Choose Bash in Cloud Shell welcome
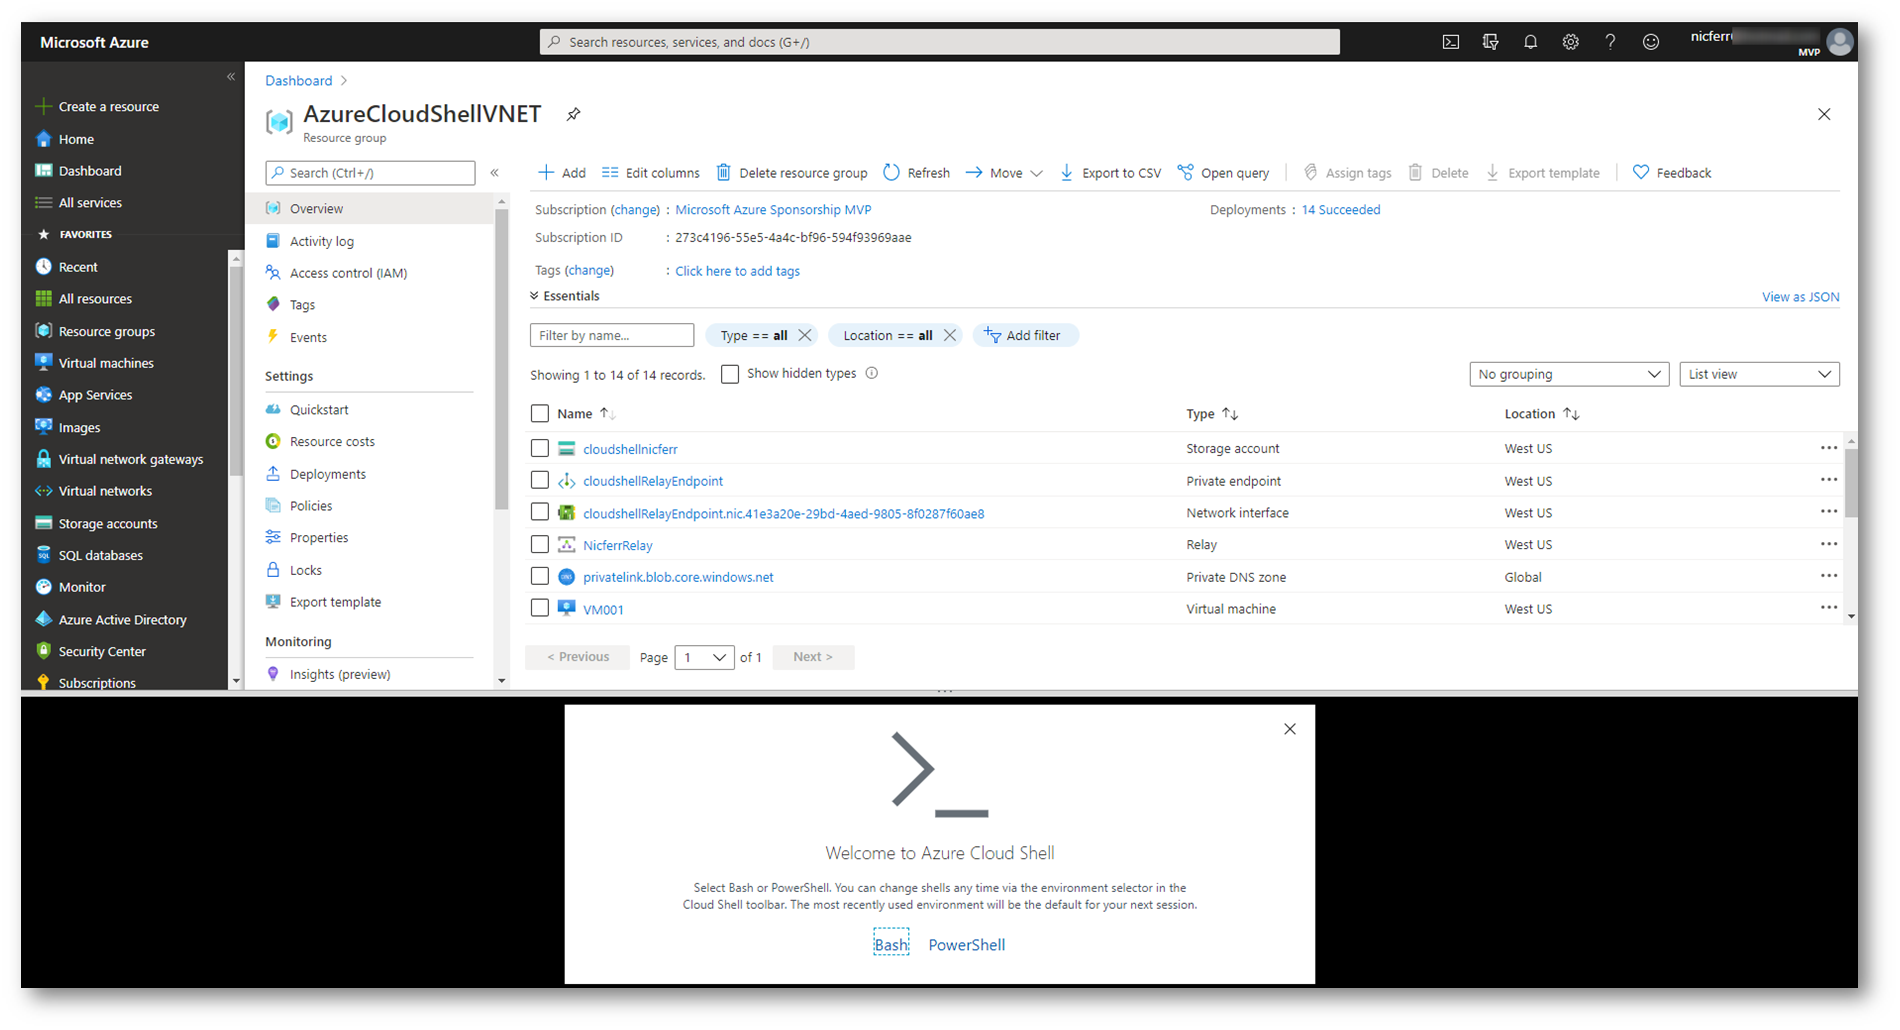This screenshot has height=1030, width=1900. (x=891, y=945)
